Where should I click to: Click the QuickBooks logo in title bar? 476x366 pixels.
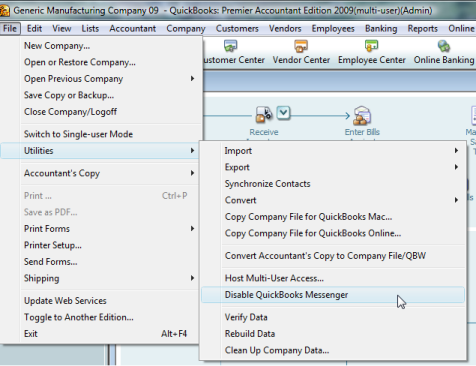4,11
